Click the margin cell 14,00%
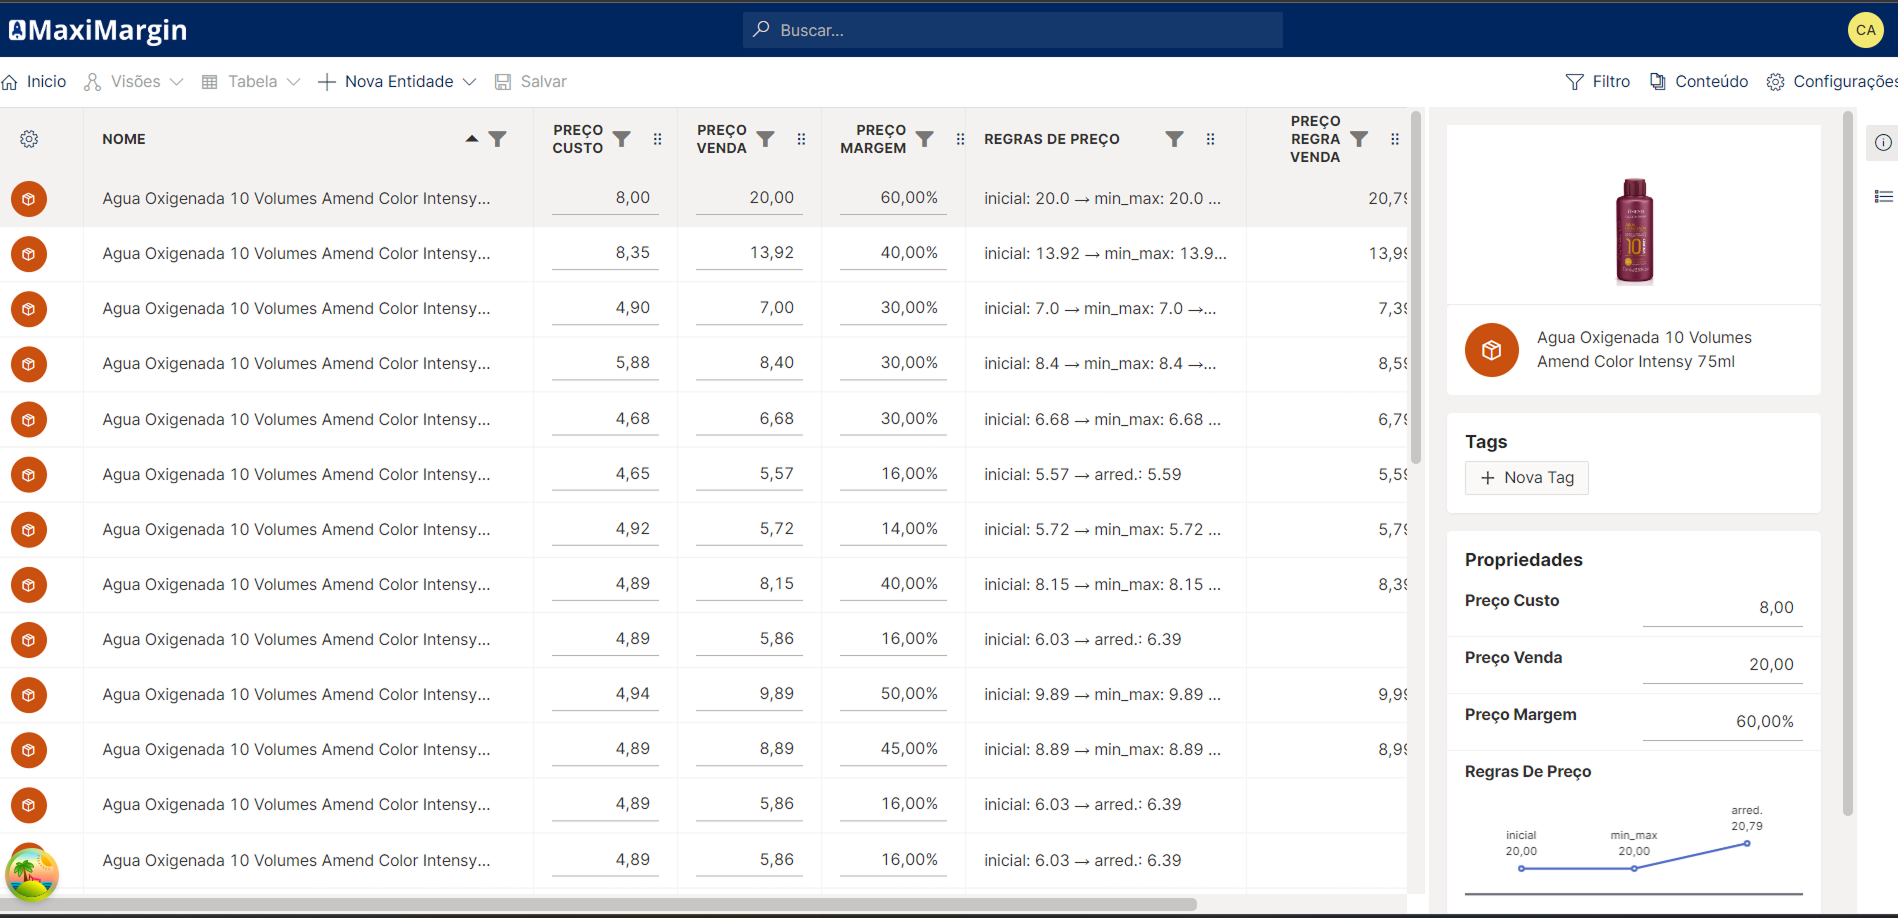This screenshot has height=918, width=1898. click(892, 530)
